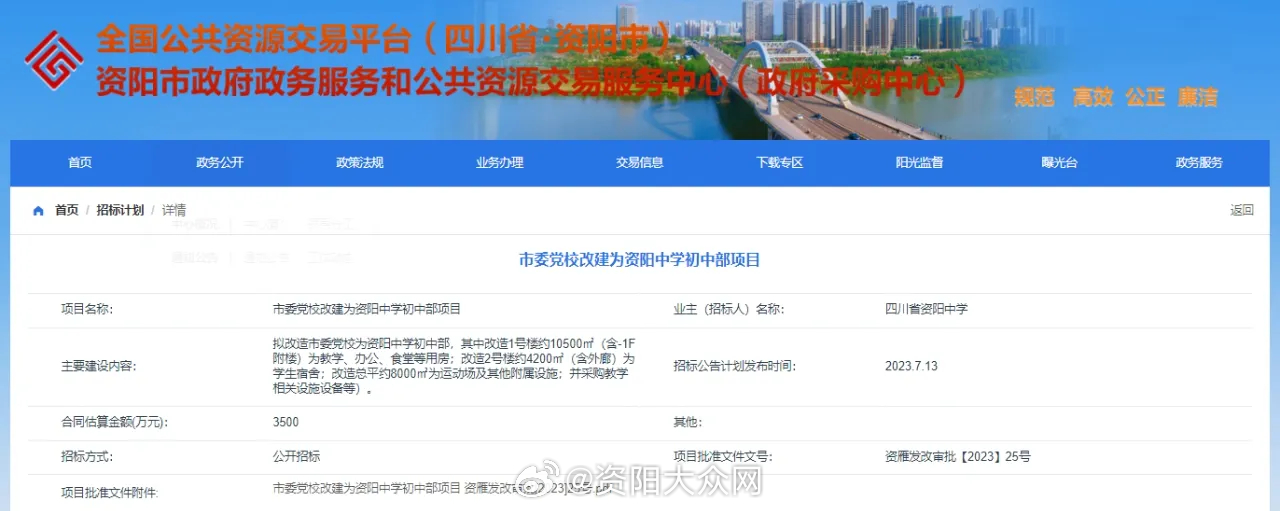Open the 政务服务 navigation item
The width and height of the screenshot is (1280, 511).
pos(1199,163)
